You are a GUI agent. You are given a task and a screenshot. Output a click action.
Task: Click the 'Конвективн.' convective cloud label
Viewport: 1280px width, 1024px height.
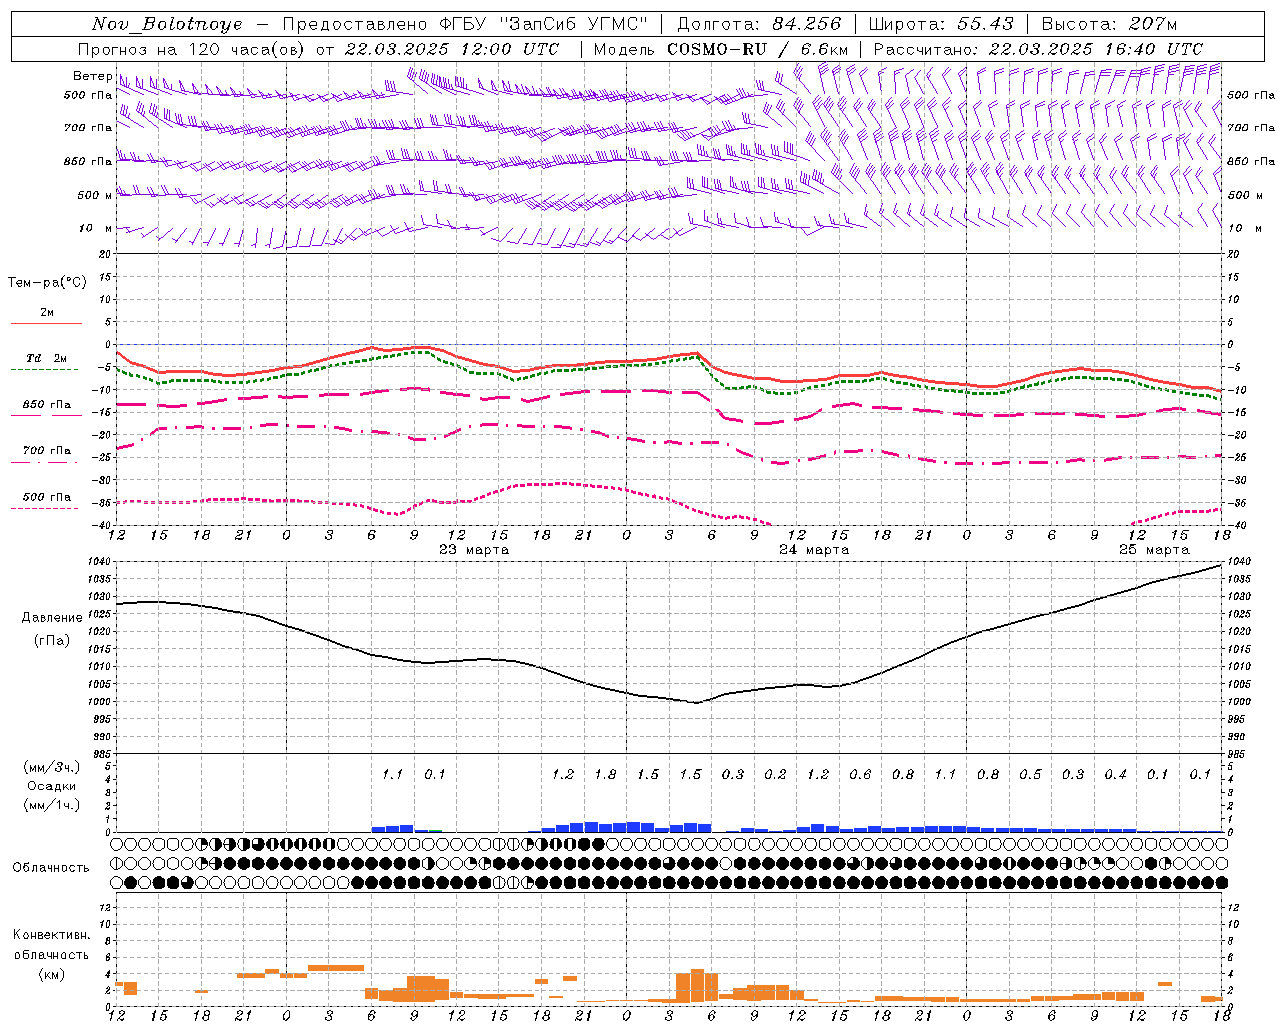(x=51, y=935)
